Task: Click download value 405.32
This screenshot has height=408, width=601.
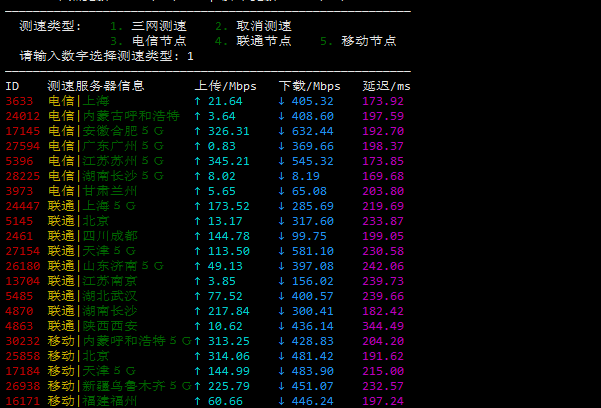Action: click(312, 101)
